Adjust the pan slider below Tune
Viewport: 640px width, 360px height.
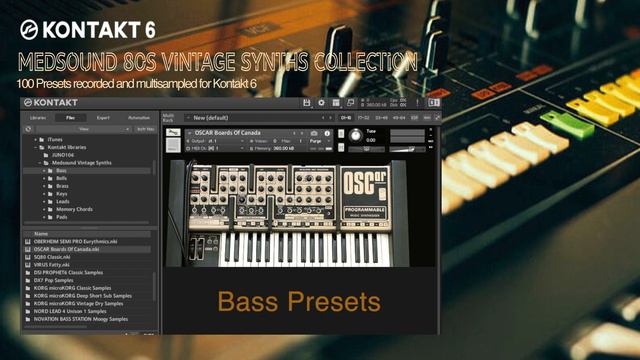(366, 149)
